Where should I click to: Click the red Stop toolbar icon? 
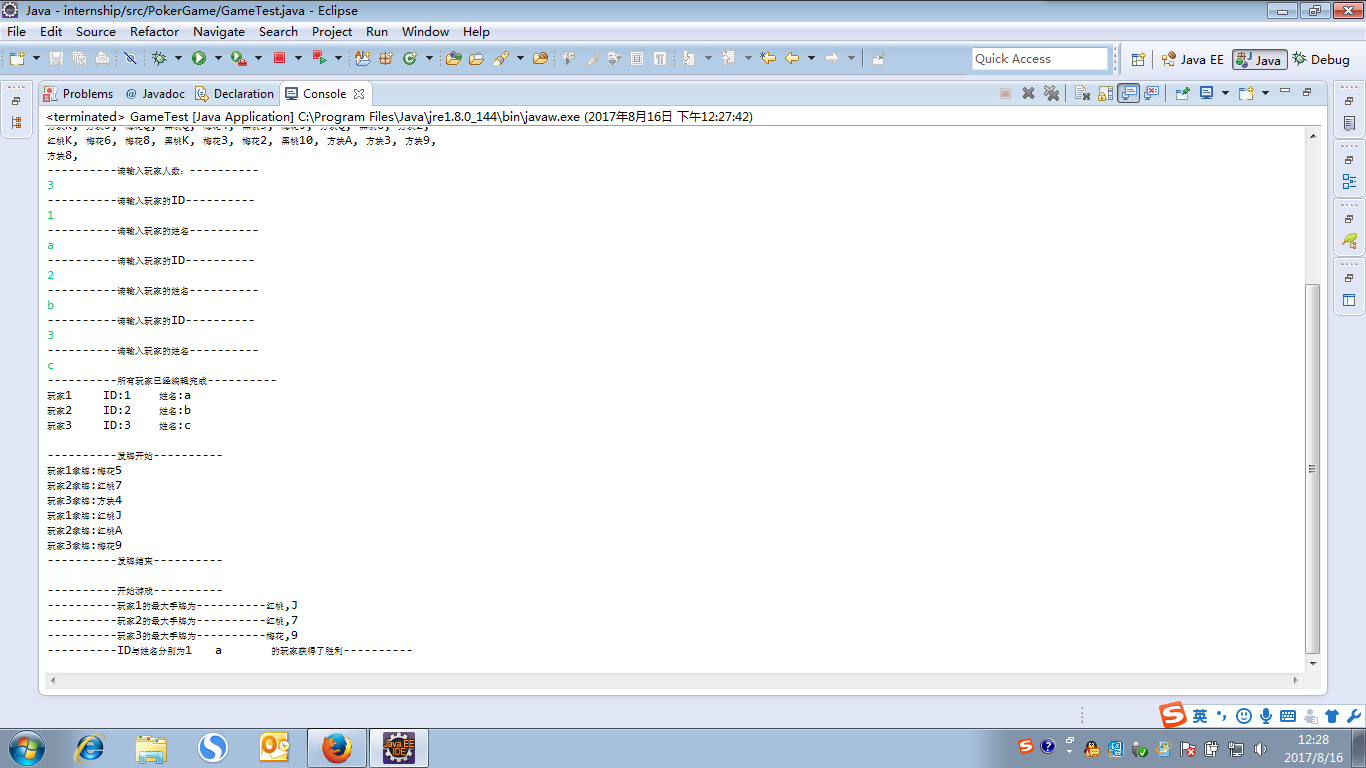click(x=280, y=59)
